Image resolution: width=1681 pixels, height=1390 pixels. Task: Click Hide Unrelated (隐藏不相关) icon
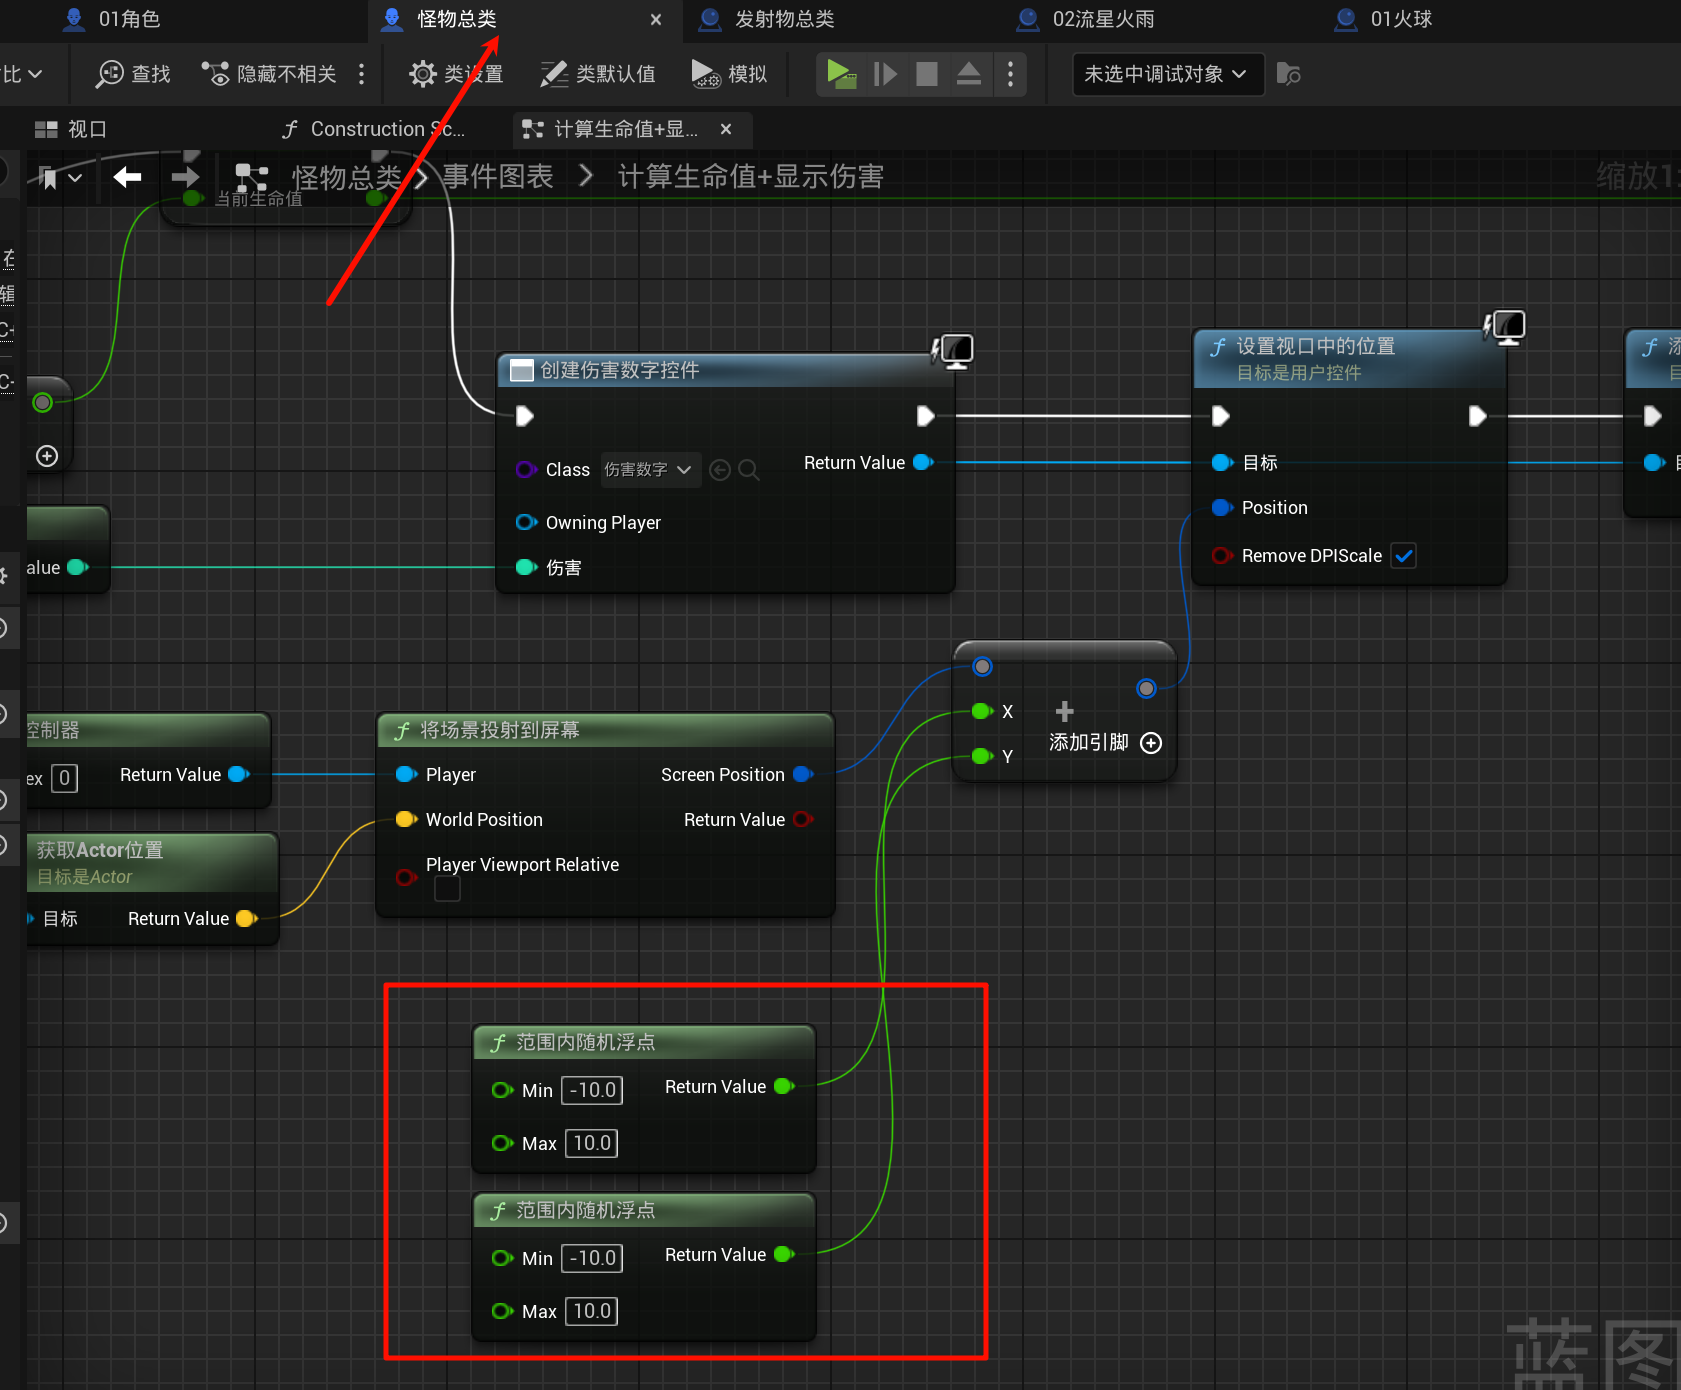pyautogui.click(x=215, y=74)
